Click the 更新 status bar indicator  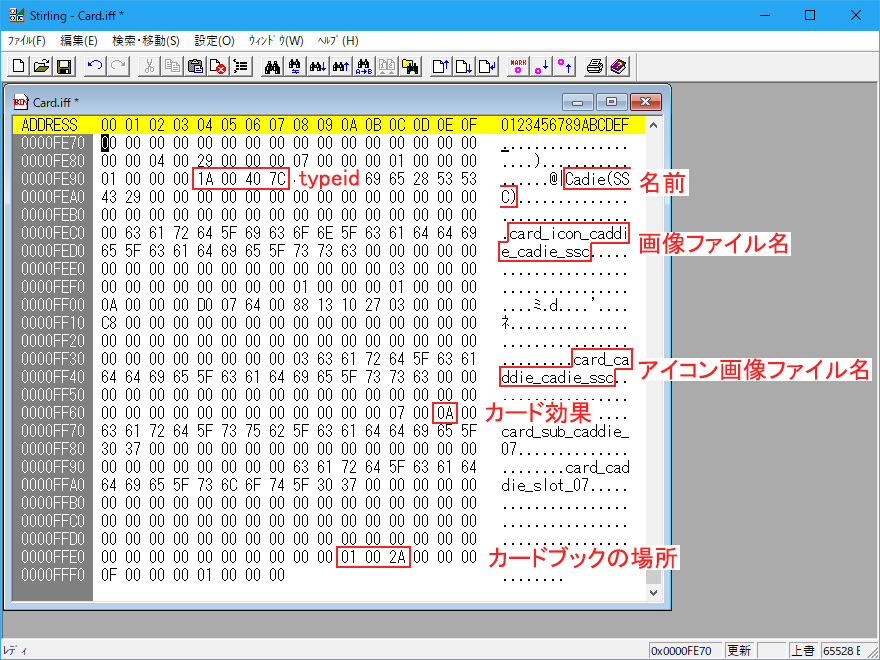tap(739, 650)
